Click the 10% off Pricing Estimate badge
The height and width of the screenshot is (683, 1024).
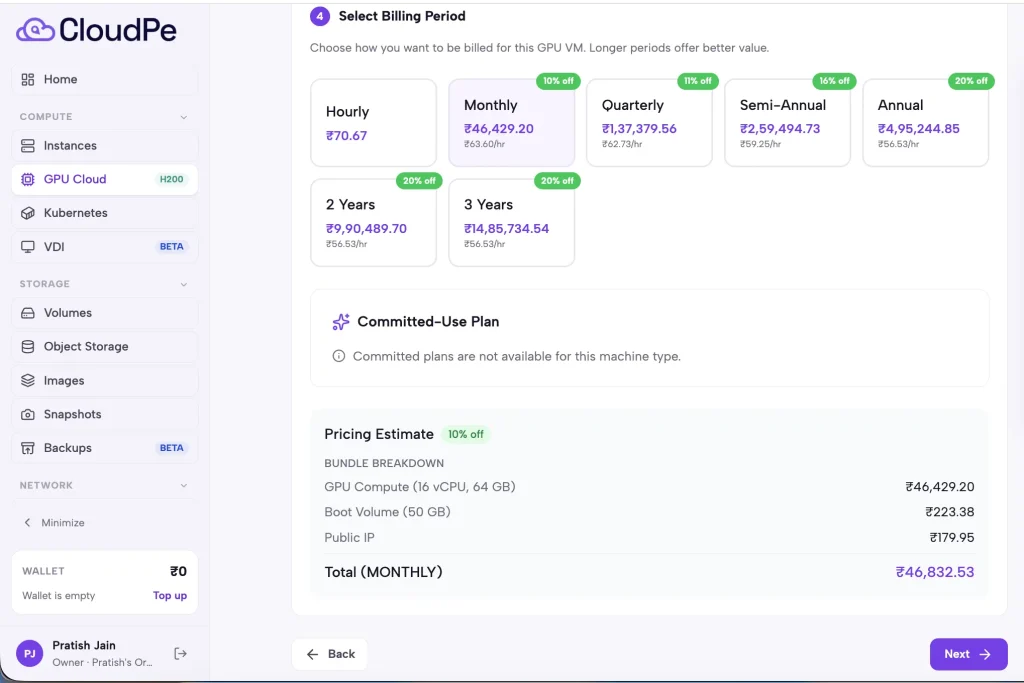(x=466, y=434)
